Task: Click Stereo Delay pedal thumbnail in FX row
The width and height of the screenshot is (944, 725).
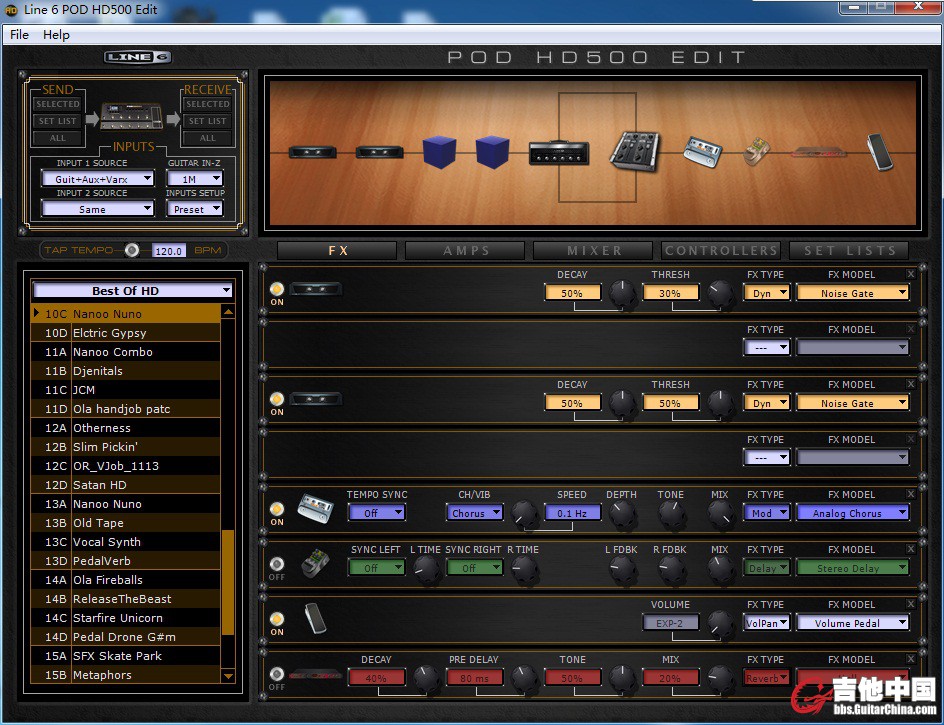Action: pyautogui.click(x=315, y=564)
